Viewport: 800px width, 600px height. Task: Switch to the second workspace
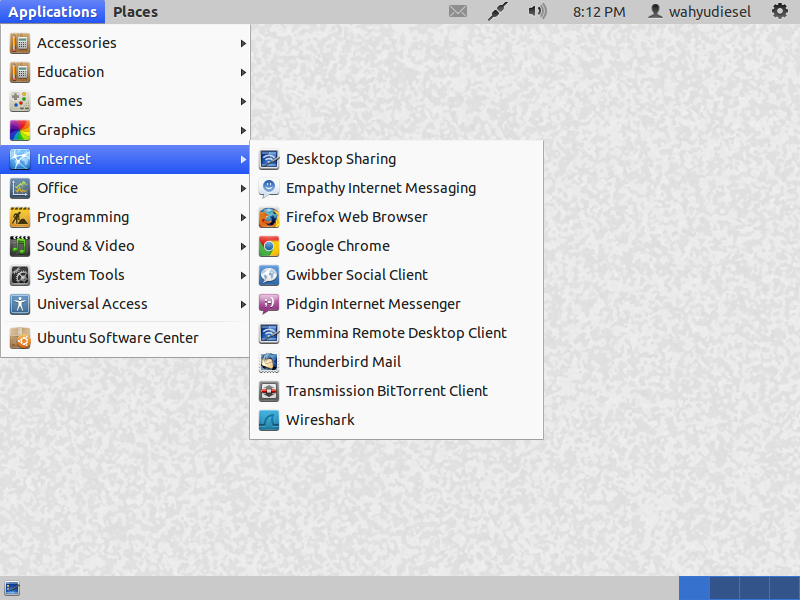coord(724,588)
